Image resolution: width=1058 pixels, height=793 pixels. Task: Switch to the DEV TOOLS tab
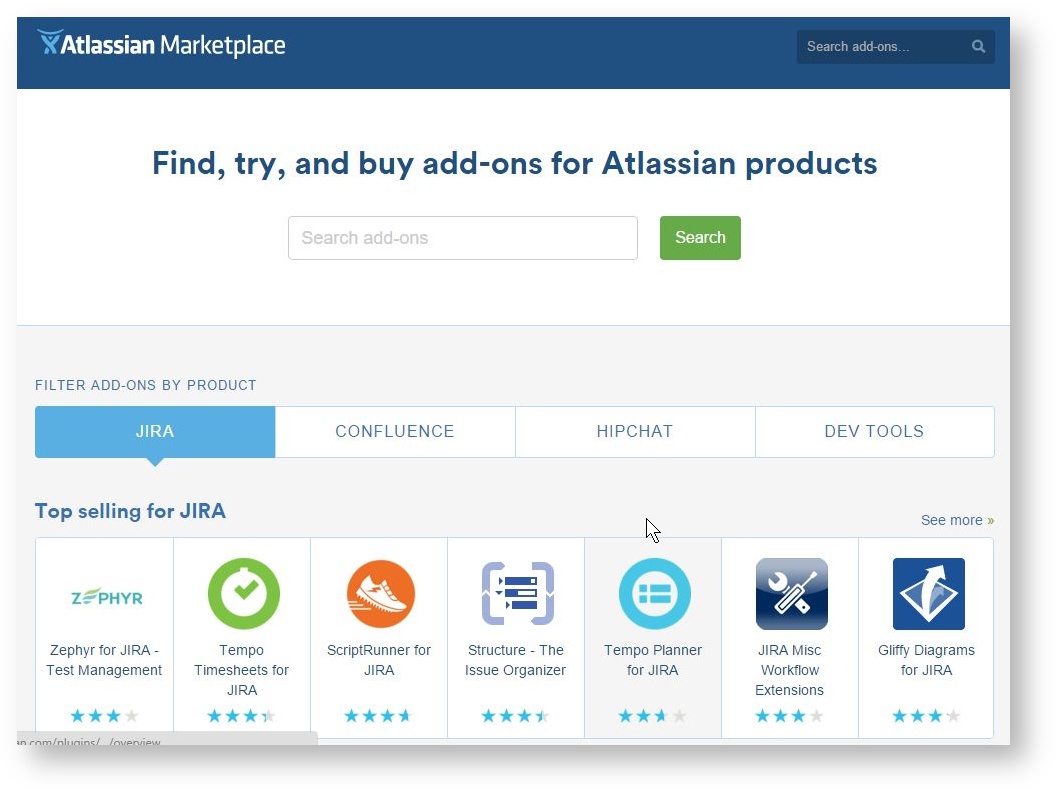coord(874,432)
